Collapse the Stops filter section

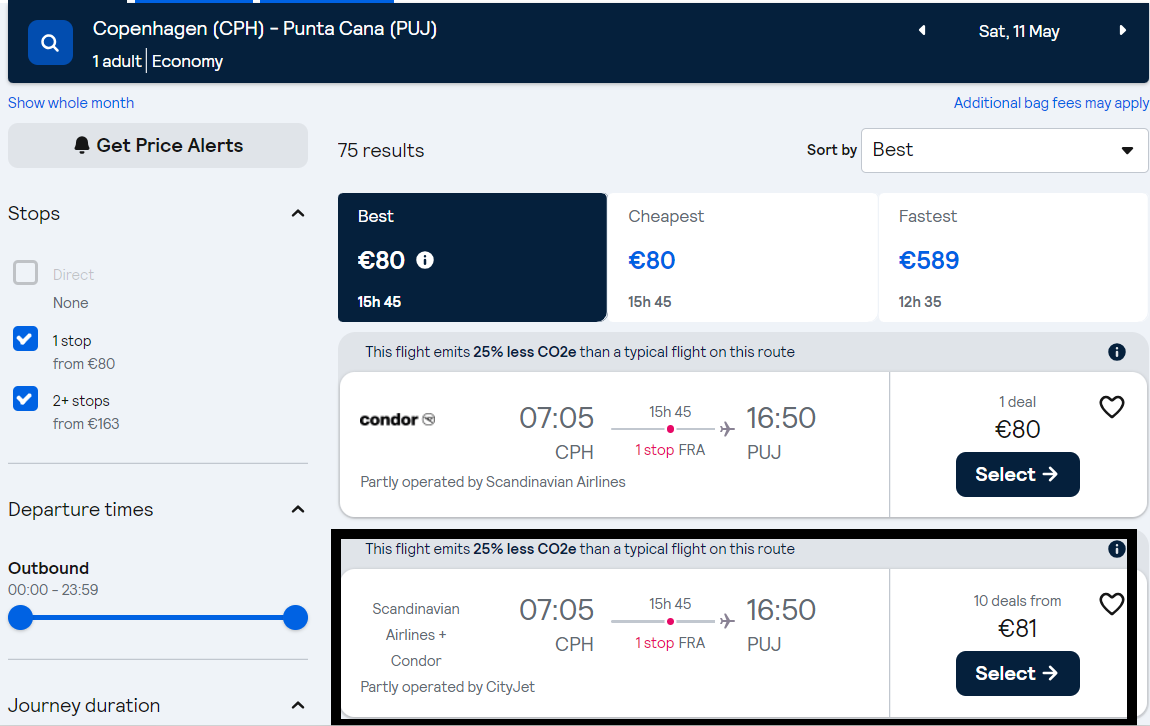click(298, 213)
